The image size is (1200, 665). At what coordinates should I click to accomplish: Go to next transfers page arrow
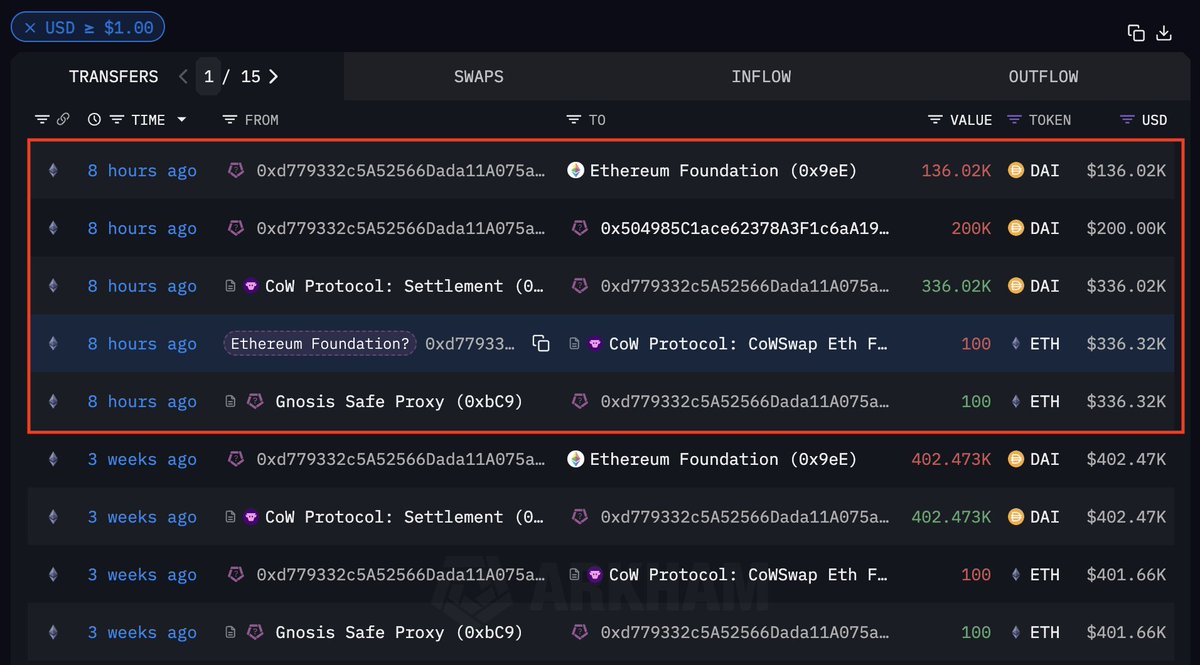tap(273, 77)
